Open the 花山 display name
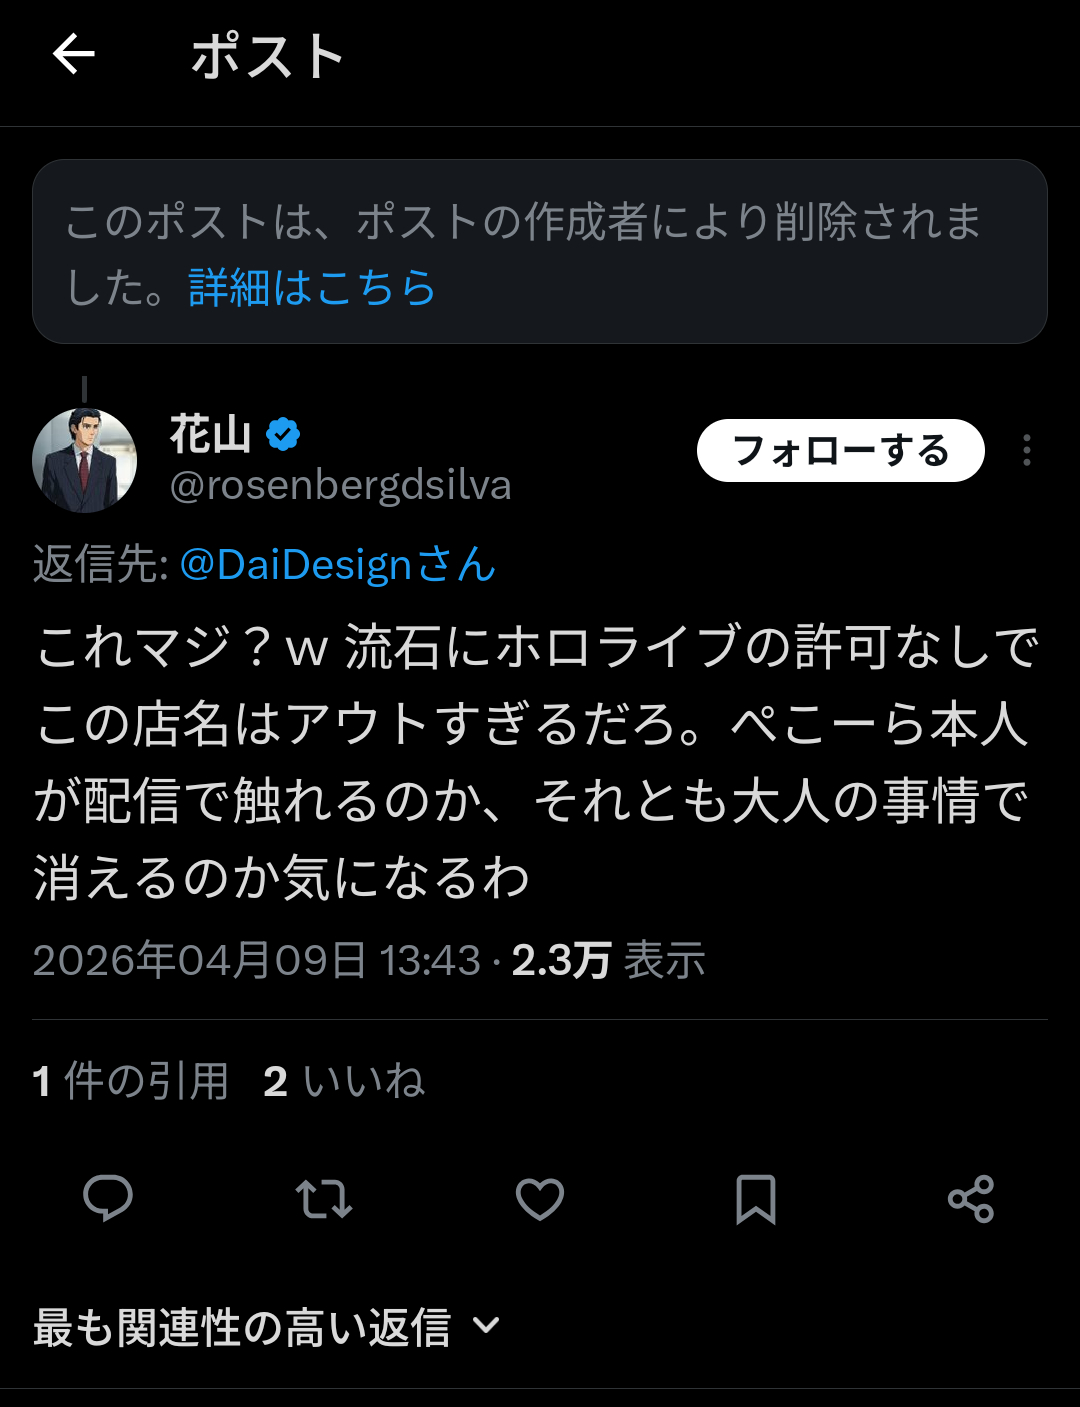The height and width of the screenshot is (1407, 1080). [210, 434]
